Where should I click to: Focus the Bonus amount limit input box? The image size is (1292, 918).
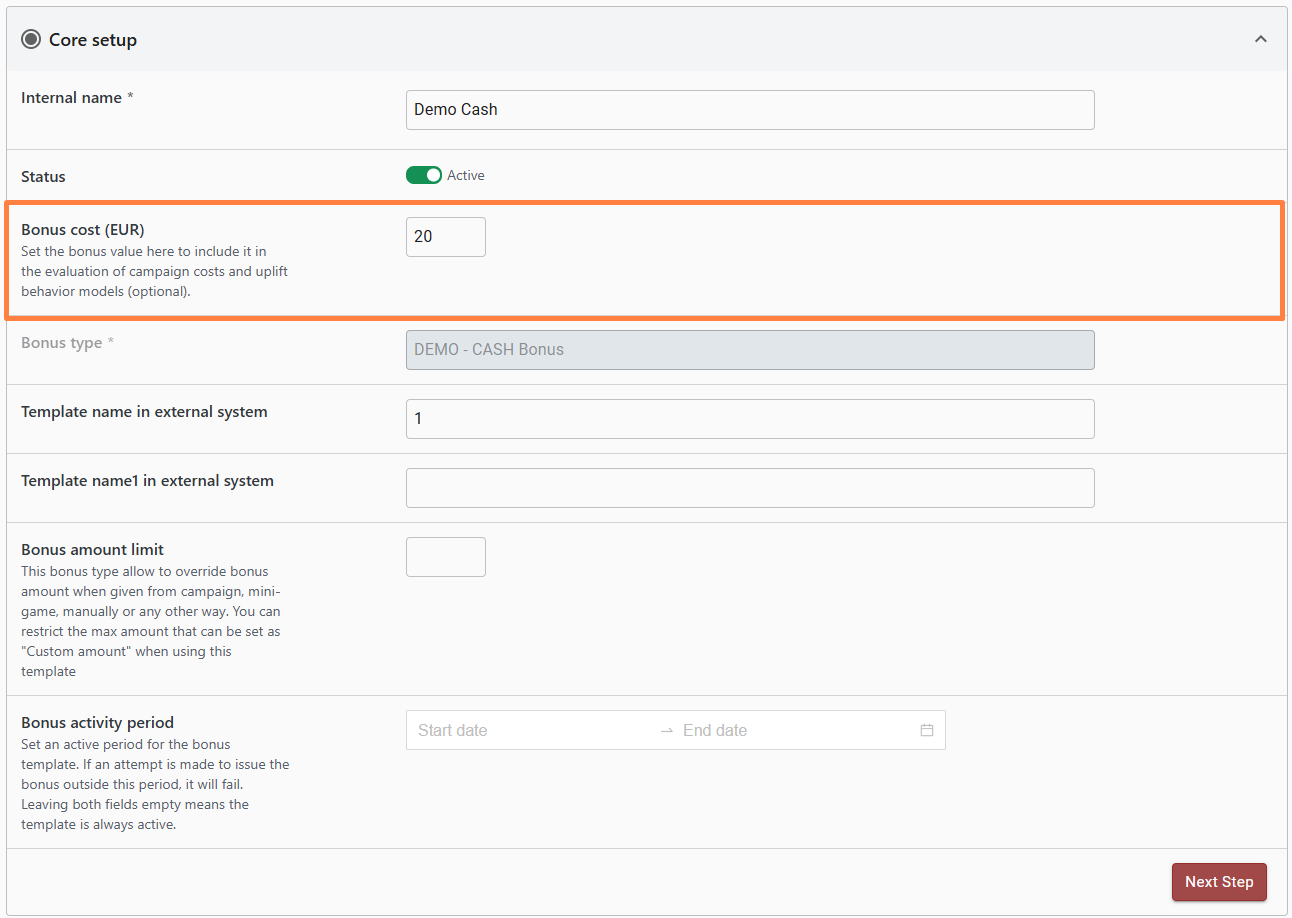tap(445, 557)
